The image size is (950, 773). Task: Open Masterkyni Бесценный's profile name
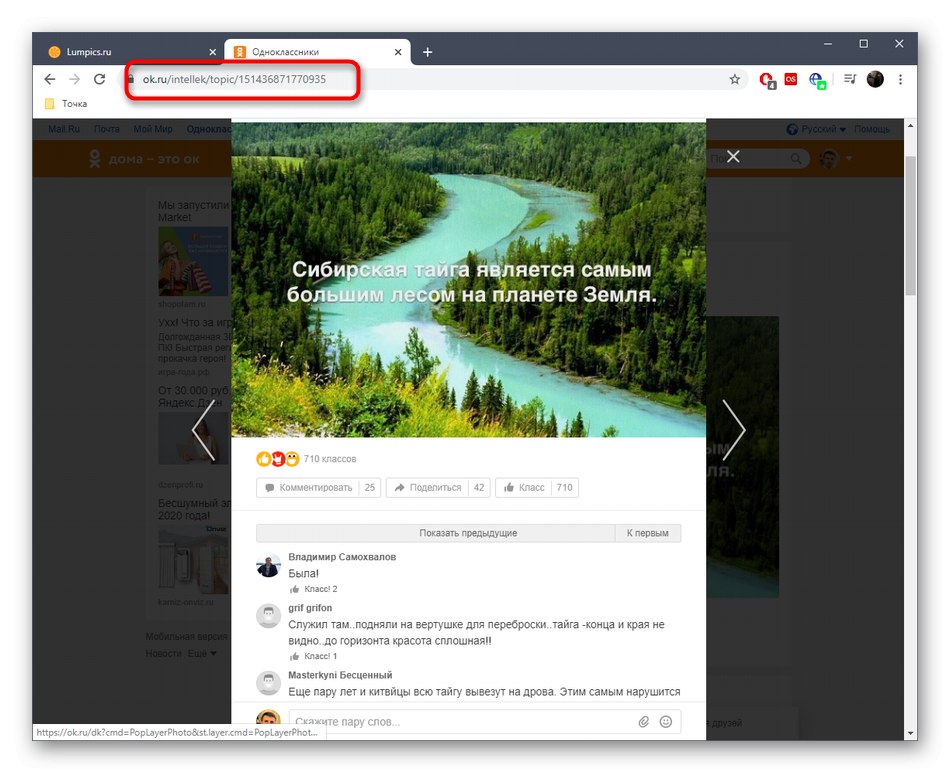click(x=340, y=675)
